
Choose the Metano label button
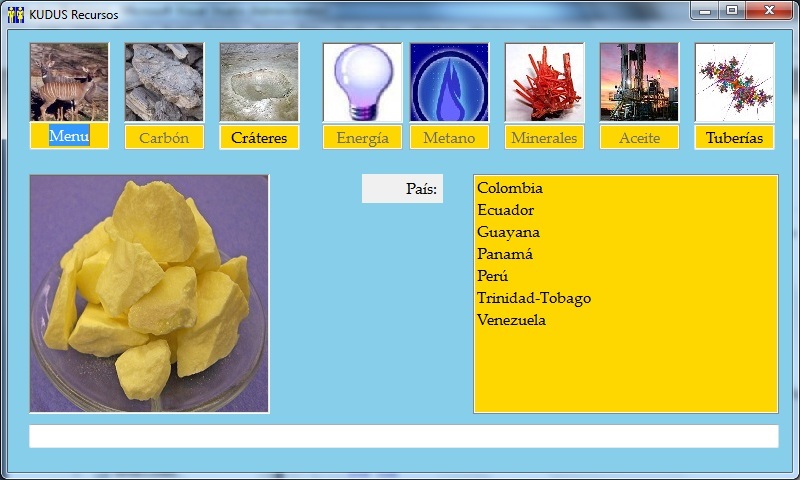(x=449, y=138)
